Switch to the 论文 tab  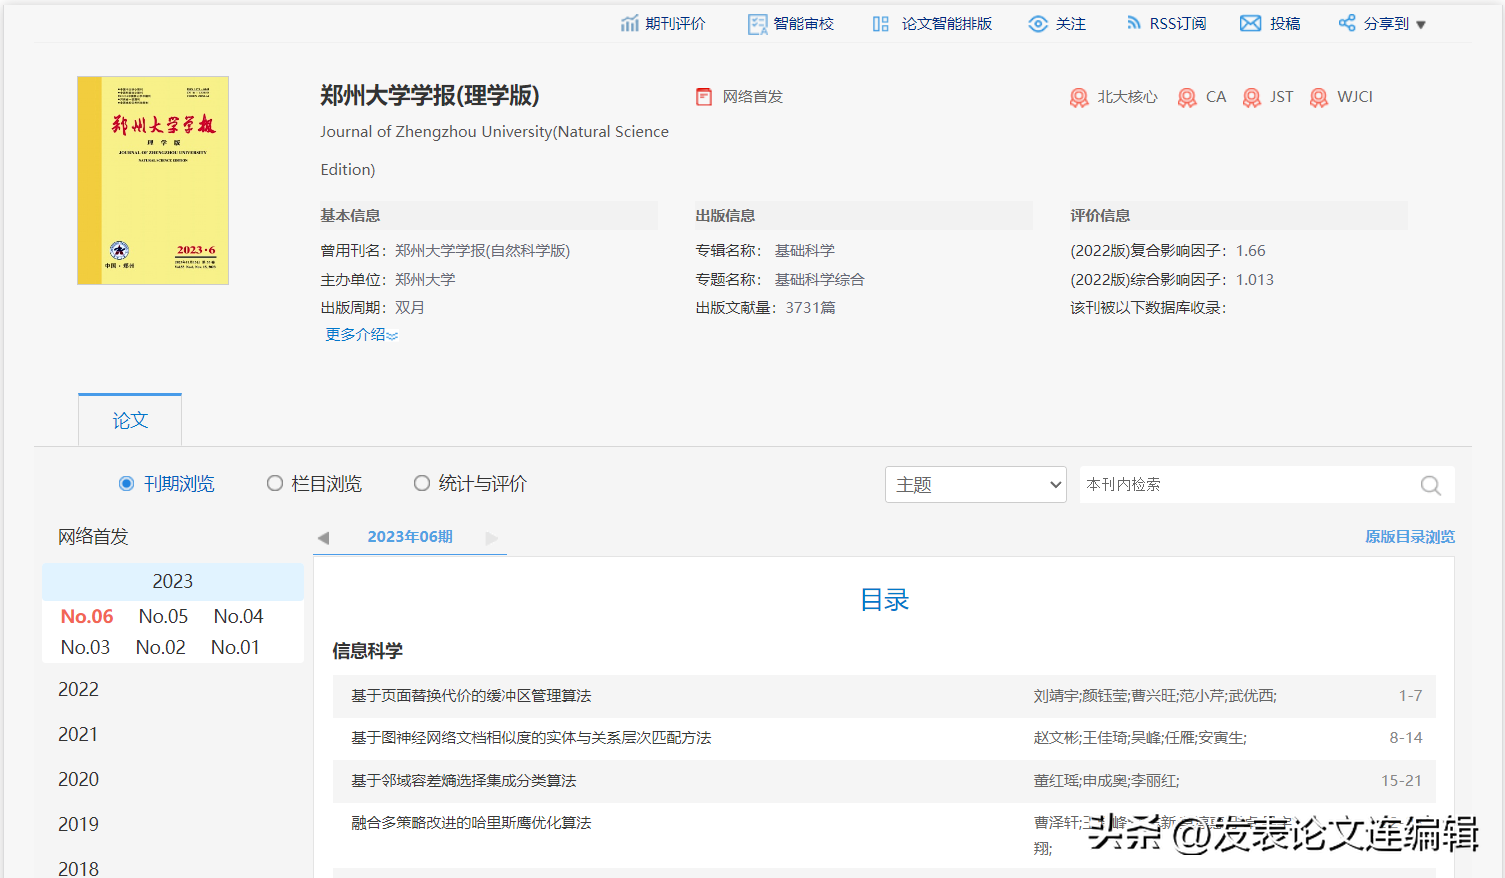[x=130, y=420]
